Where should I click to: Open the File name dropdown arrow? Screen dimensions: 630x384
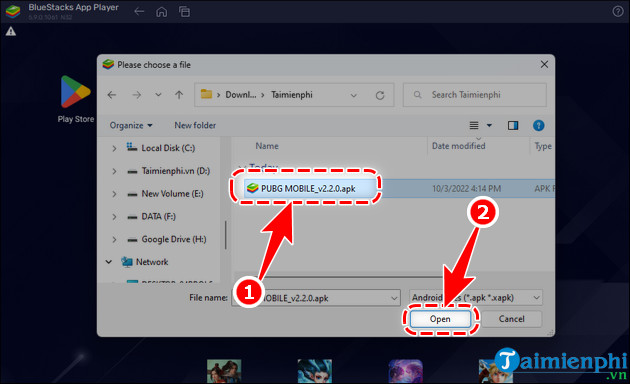394,298
